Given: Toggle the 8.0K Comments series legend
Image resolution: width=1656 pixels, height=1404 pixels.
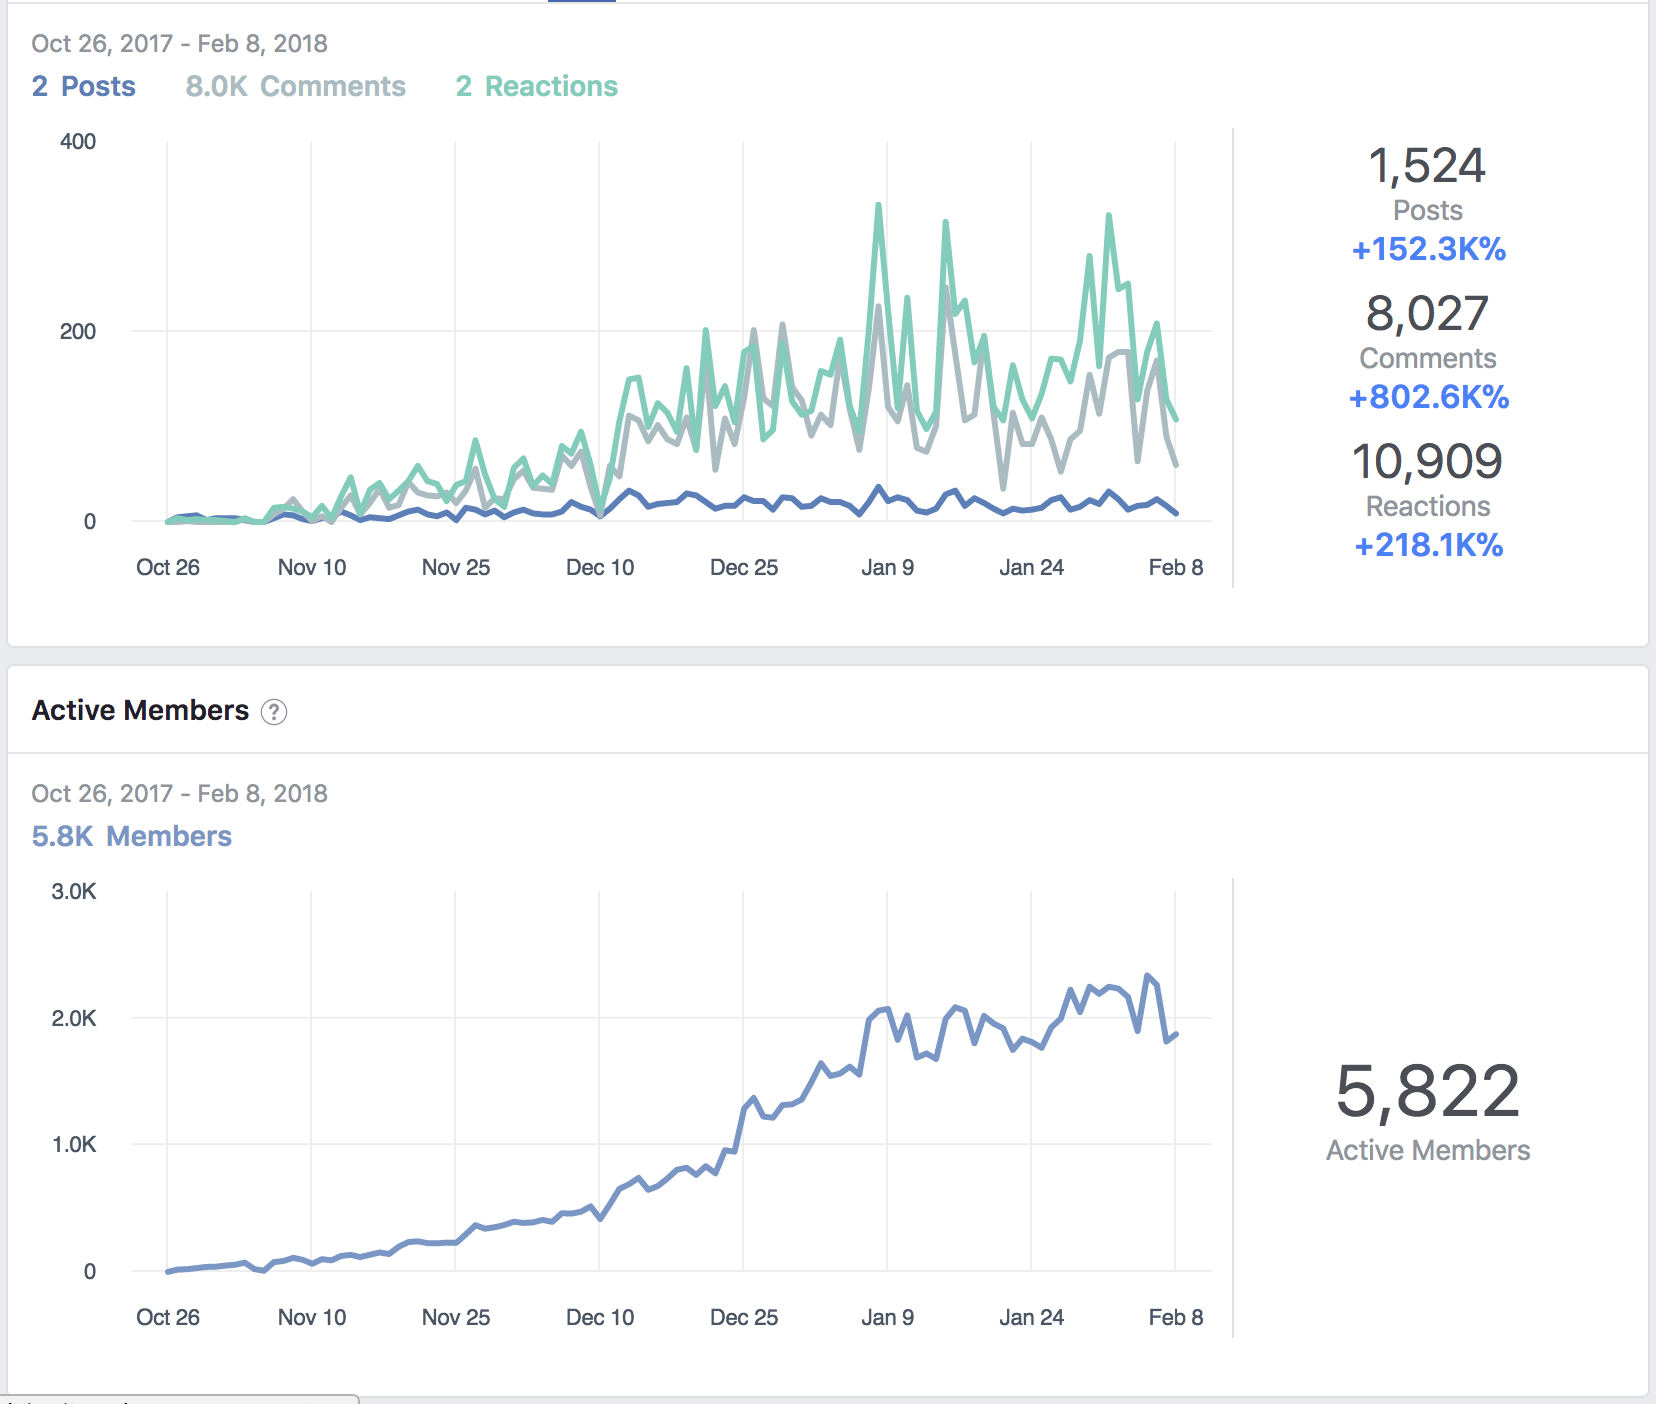Looking at the screenshot, I should 295,87.
